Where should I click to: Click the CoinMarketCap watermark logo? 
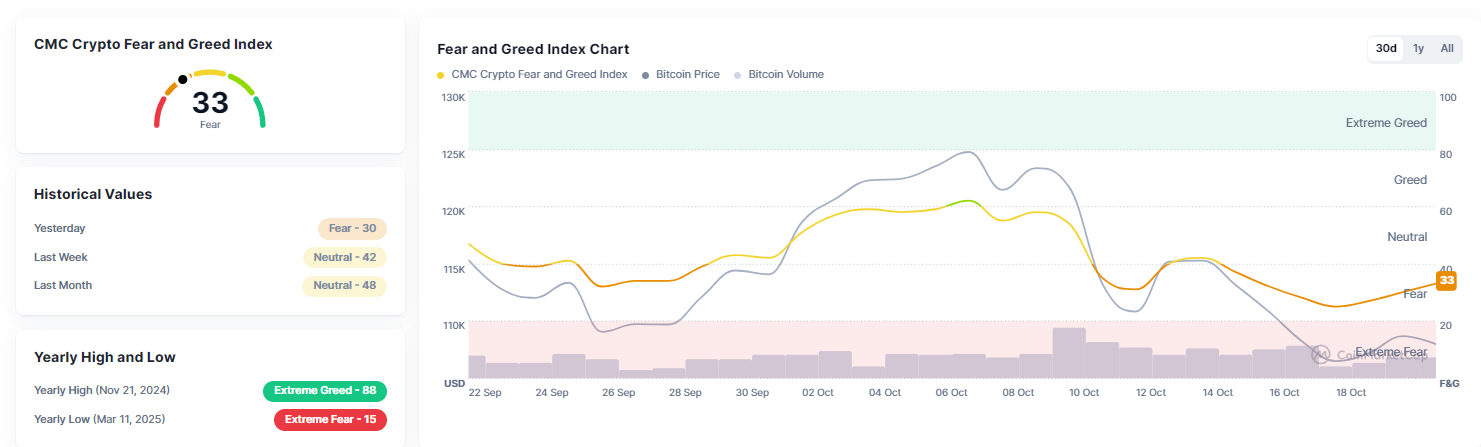tap(1321, 354)
